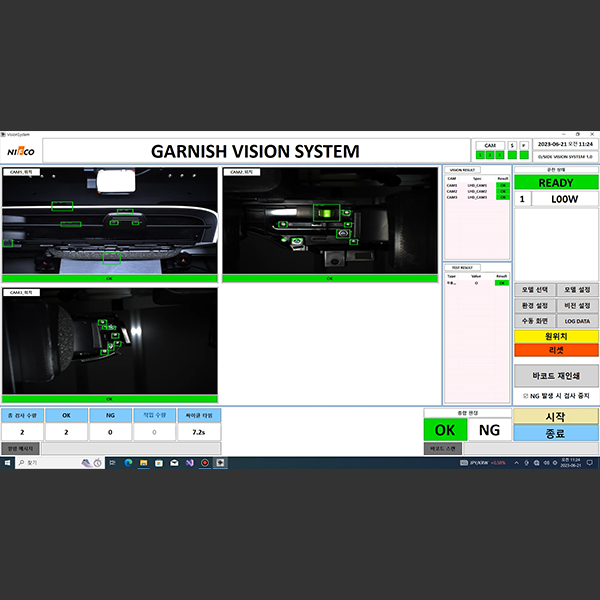600x600 pixels.
Task: Switch to 수동 화면 manual screen
Action: pos(534,321)
